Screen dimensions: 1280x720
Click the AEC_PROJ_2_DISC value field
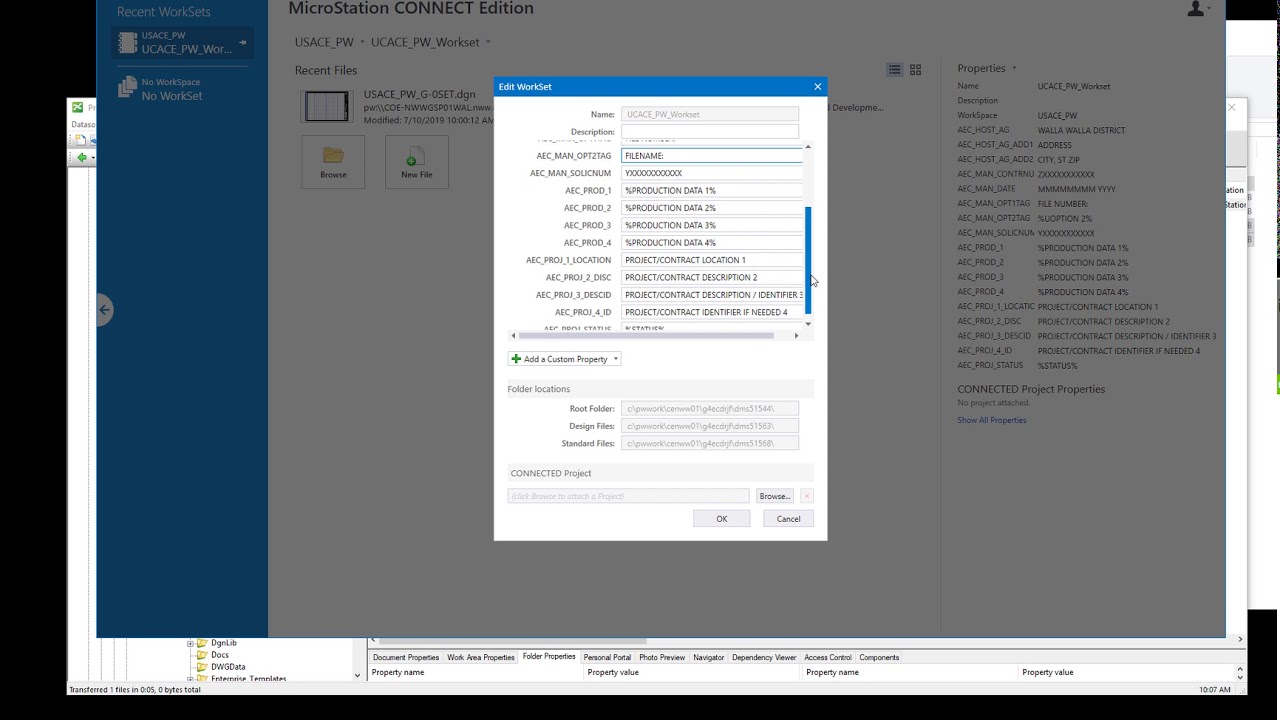pyautogui.click(x=712, y=277)
